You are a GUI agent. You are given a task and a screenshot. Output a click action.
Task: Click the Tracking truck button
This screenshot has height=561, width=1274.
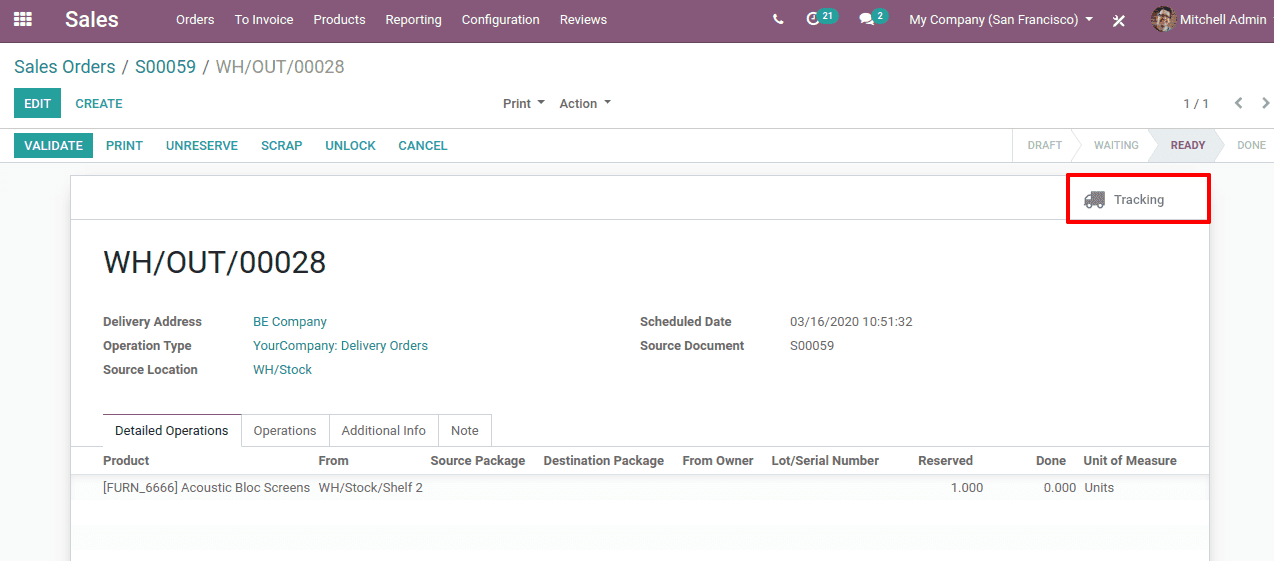pyautogui.click(x=1138, y=199)
